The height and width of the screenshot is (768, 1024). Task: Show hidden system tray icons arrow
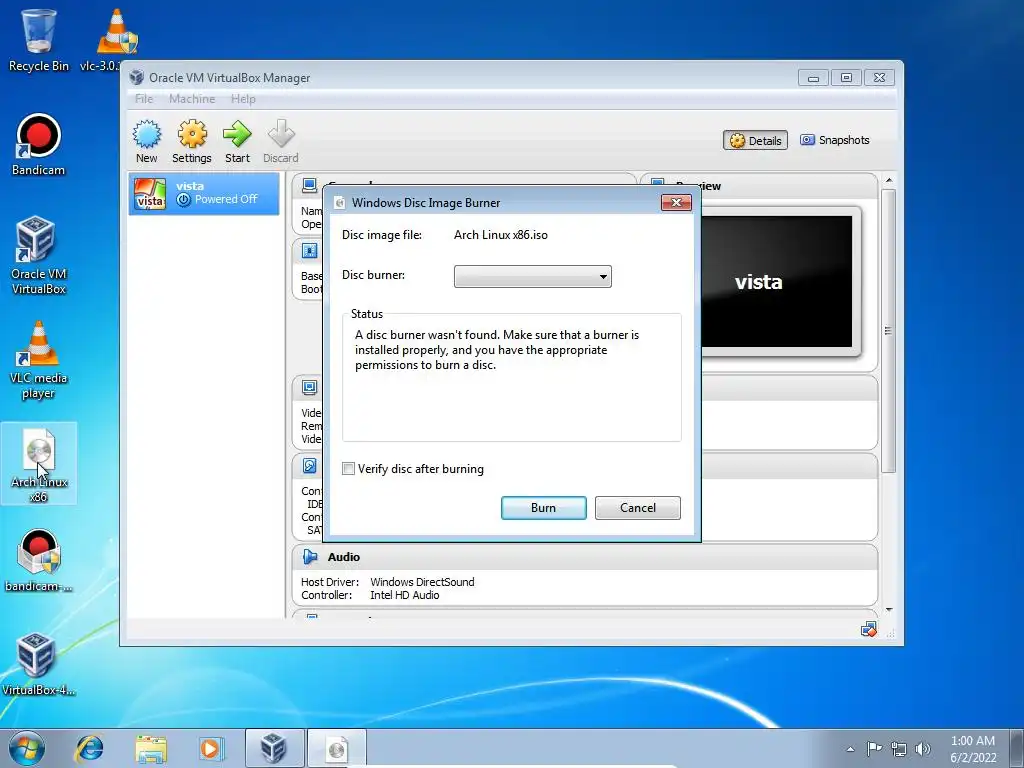(x=850, y=749)
